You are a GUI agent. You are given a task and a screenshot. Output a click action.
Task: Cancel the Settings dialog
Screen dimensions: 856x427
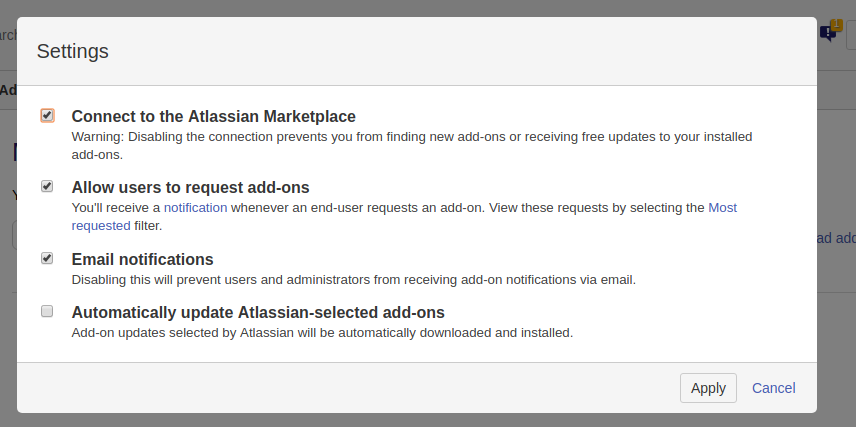[773, 388]
